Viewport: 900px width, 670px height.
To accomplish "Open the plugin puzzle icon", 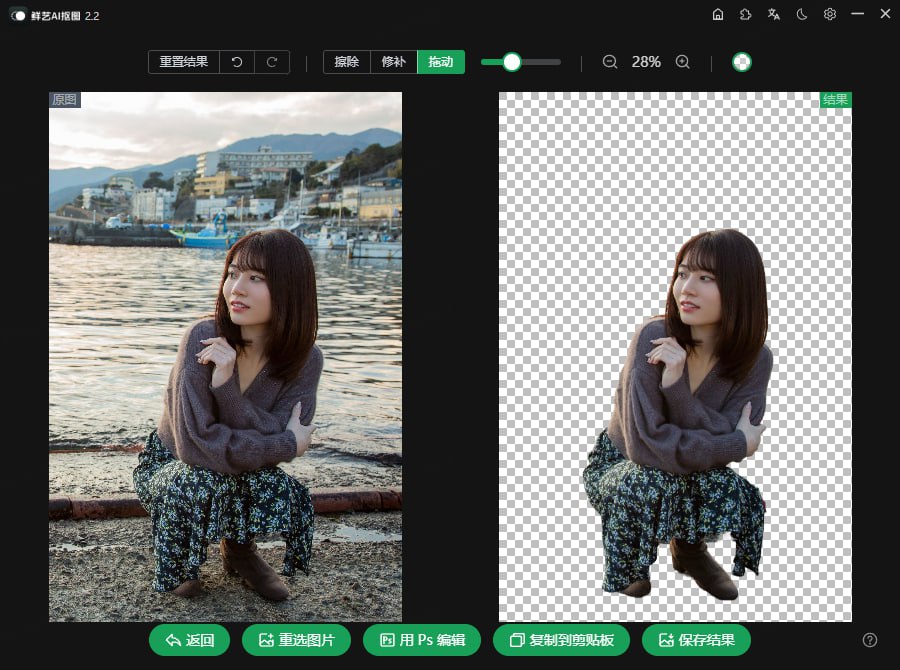I will (x=746, y=15).
